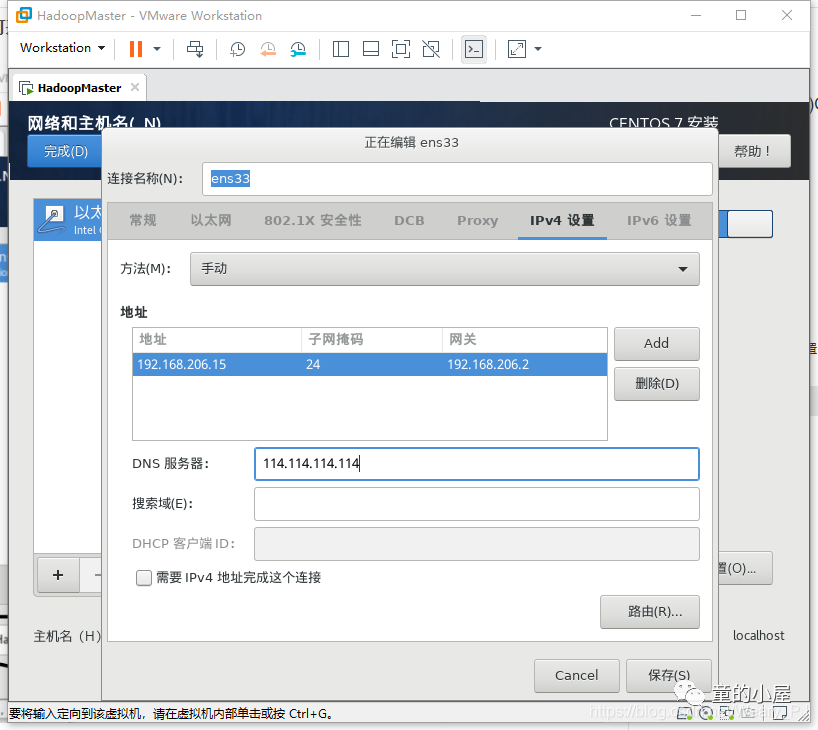Image resolution: width=818 pixels, height=730 pixels.
Task: Open the 802.1X 安全性 tab
Action: pos(312,220)
